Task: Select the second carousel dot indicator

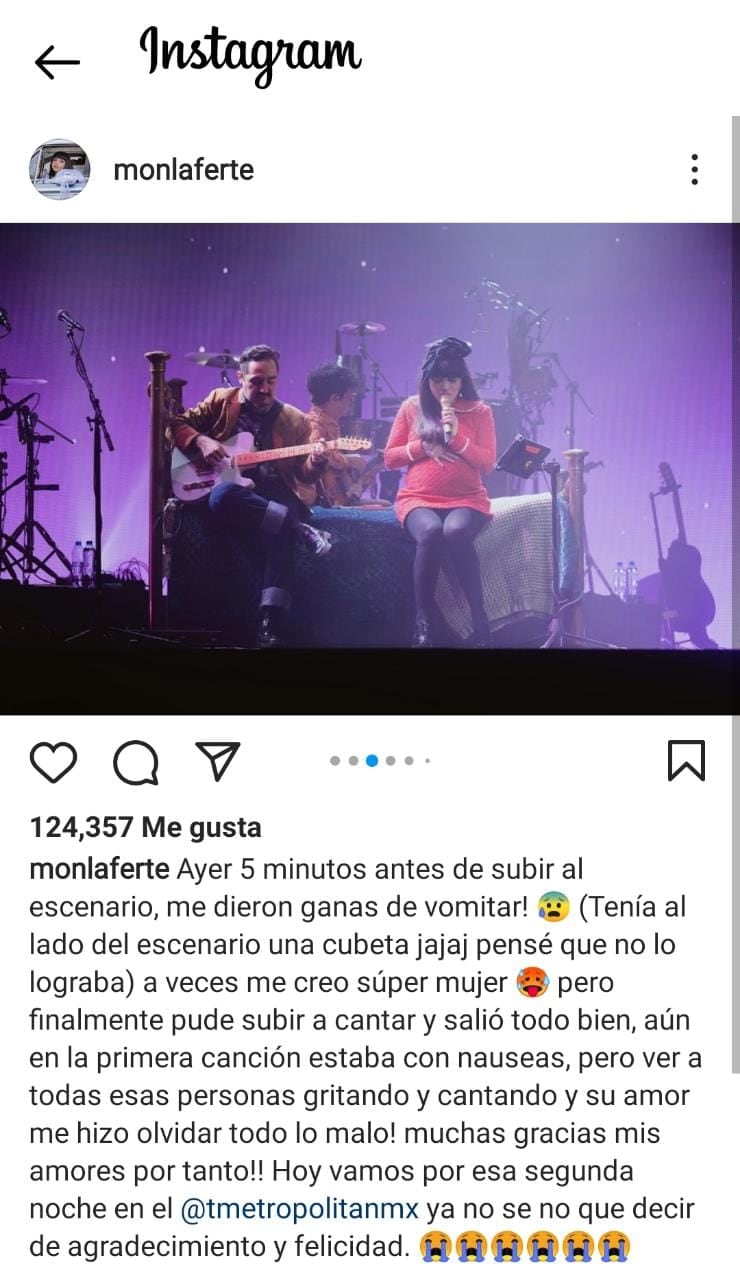Action: point(353,761)
